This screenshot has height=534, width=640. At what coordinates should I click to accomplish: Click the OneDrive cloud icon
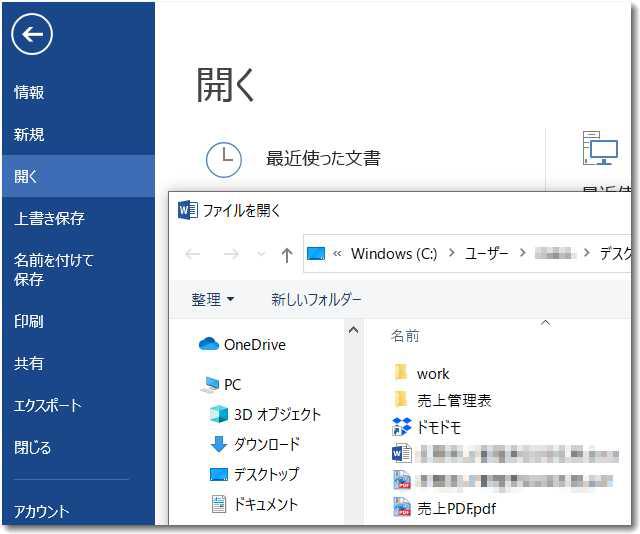(209, 345)
